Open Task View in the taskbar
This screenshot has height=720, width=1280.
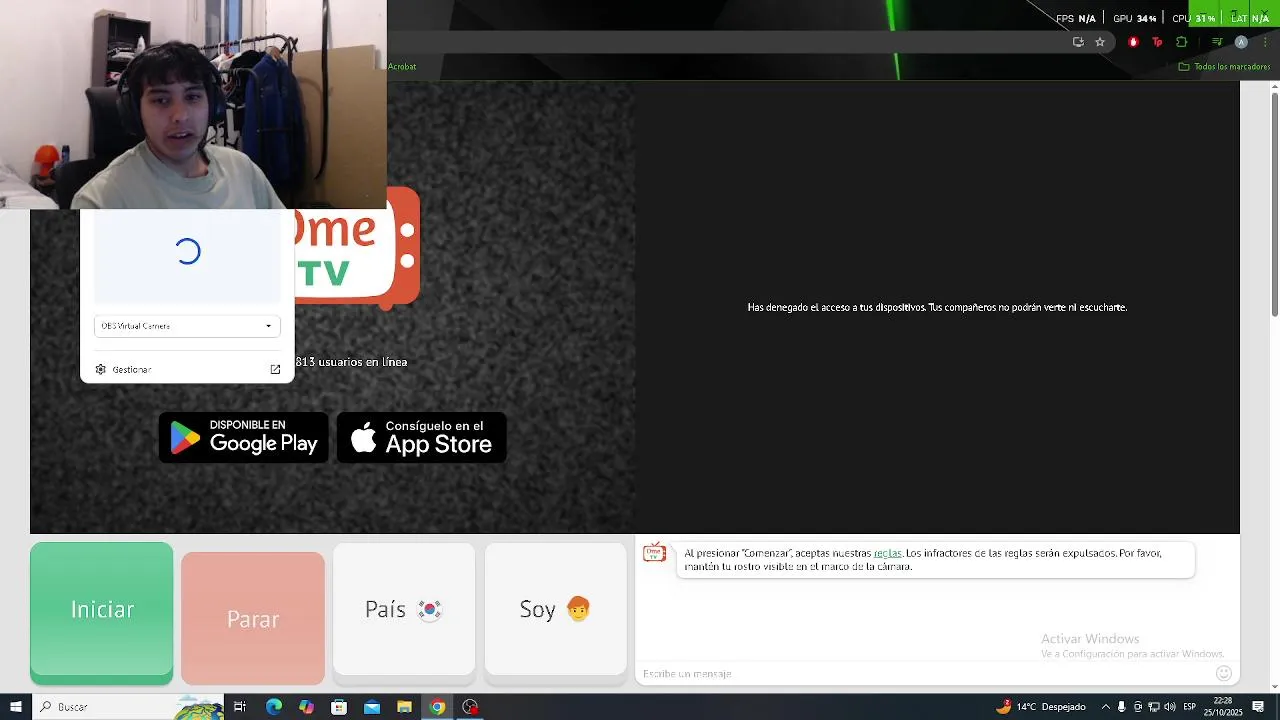point(240,707)
